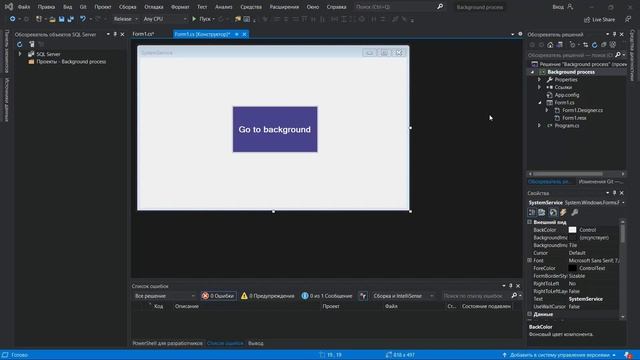640x360 pixels.
Task: Sort properties alphabetically in Properties panel
Action: click(x=542, y=212)
